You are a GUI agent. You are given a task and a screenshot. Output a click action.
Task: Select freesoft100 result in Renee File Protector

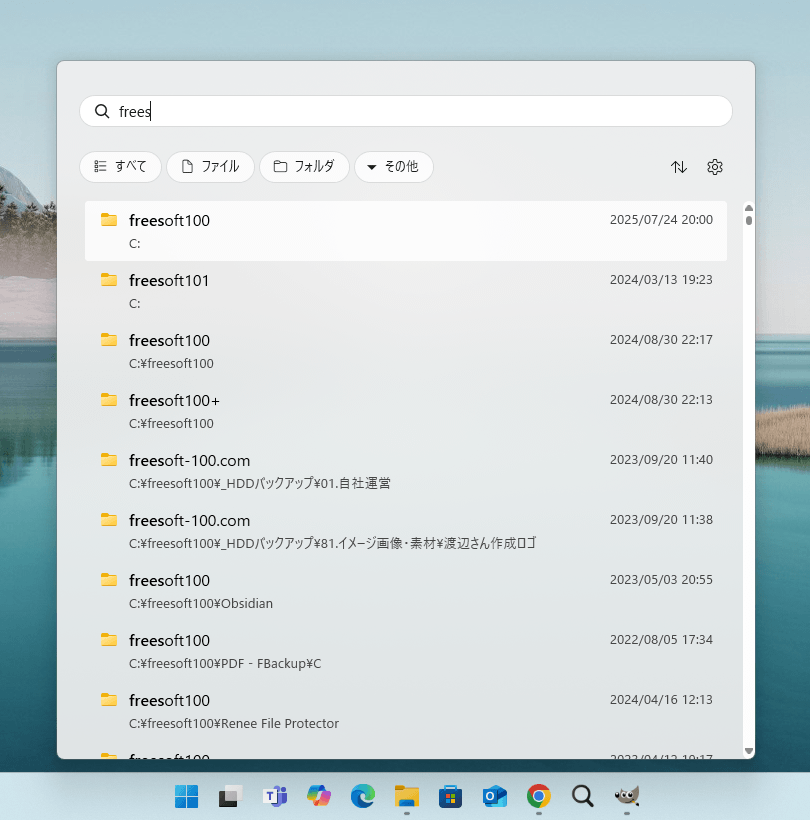click(406, 711)
